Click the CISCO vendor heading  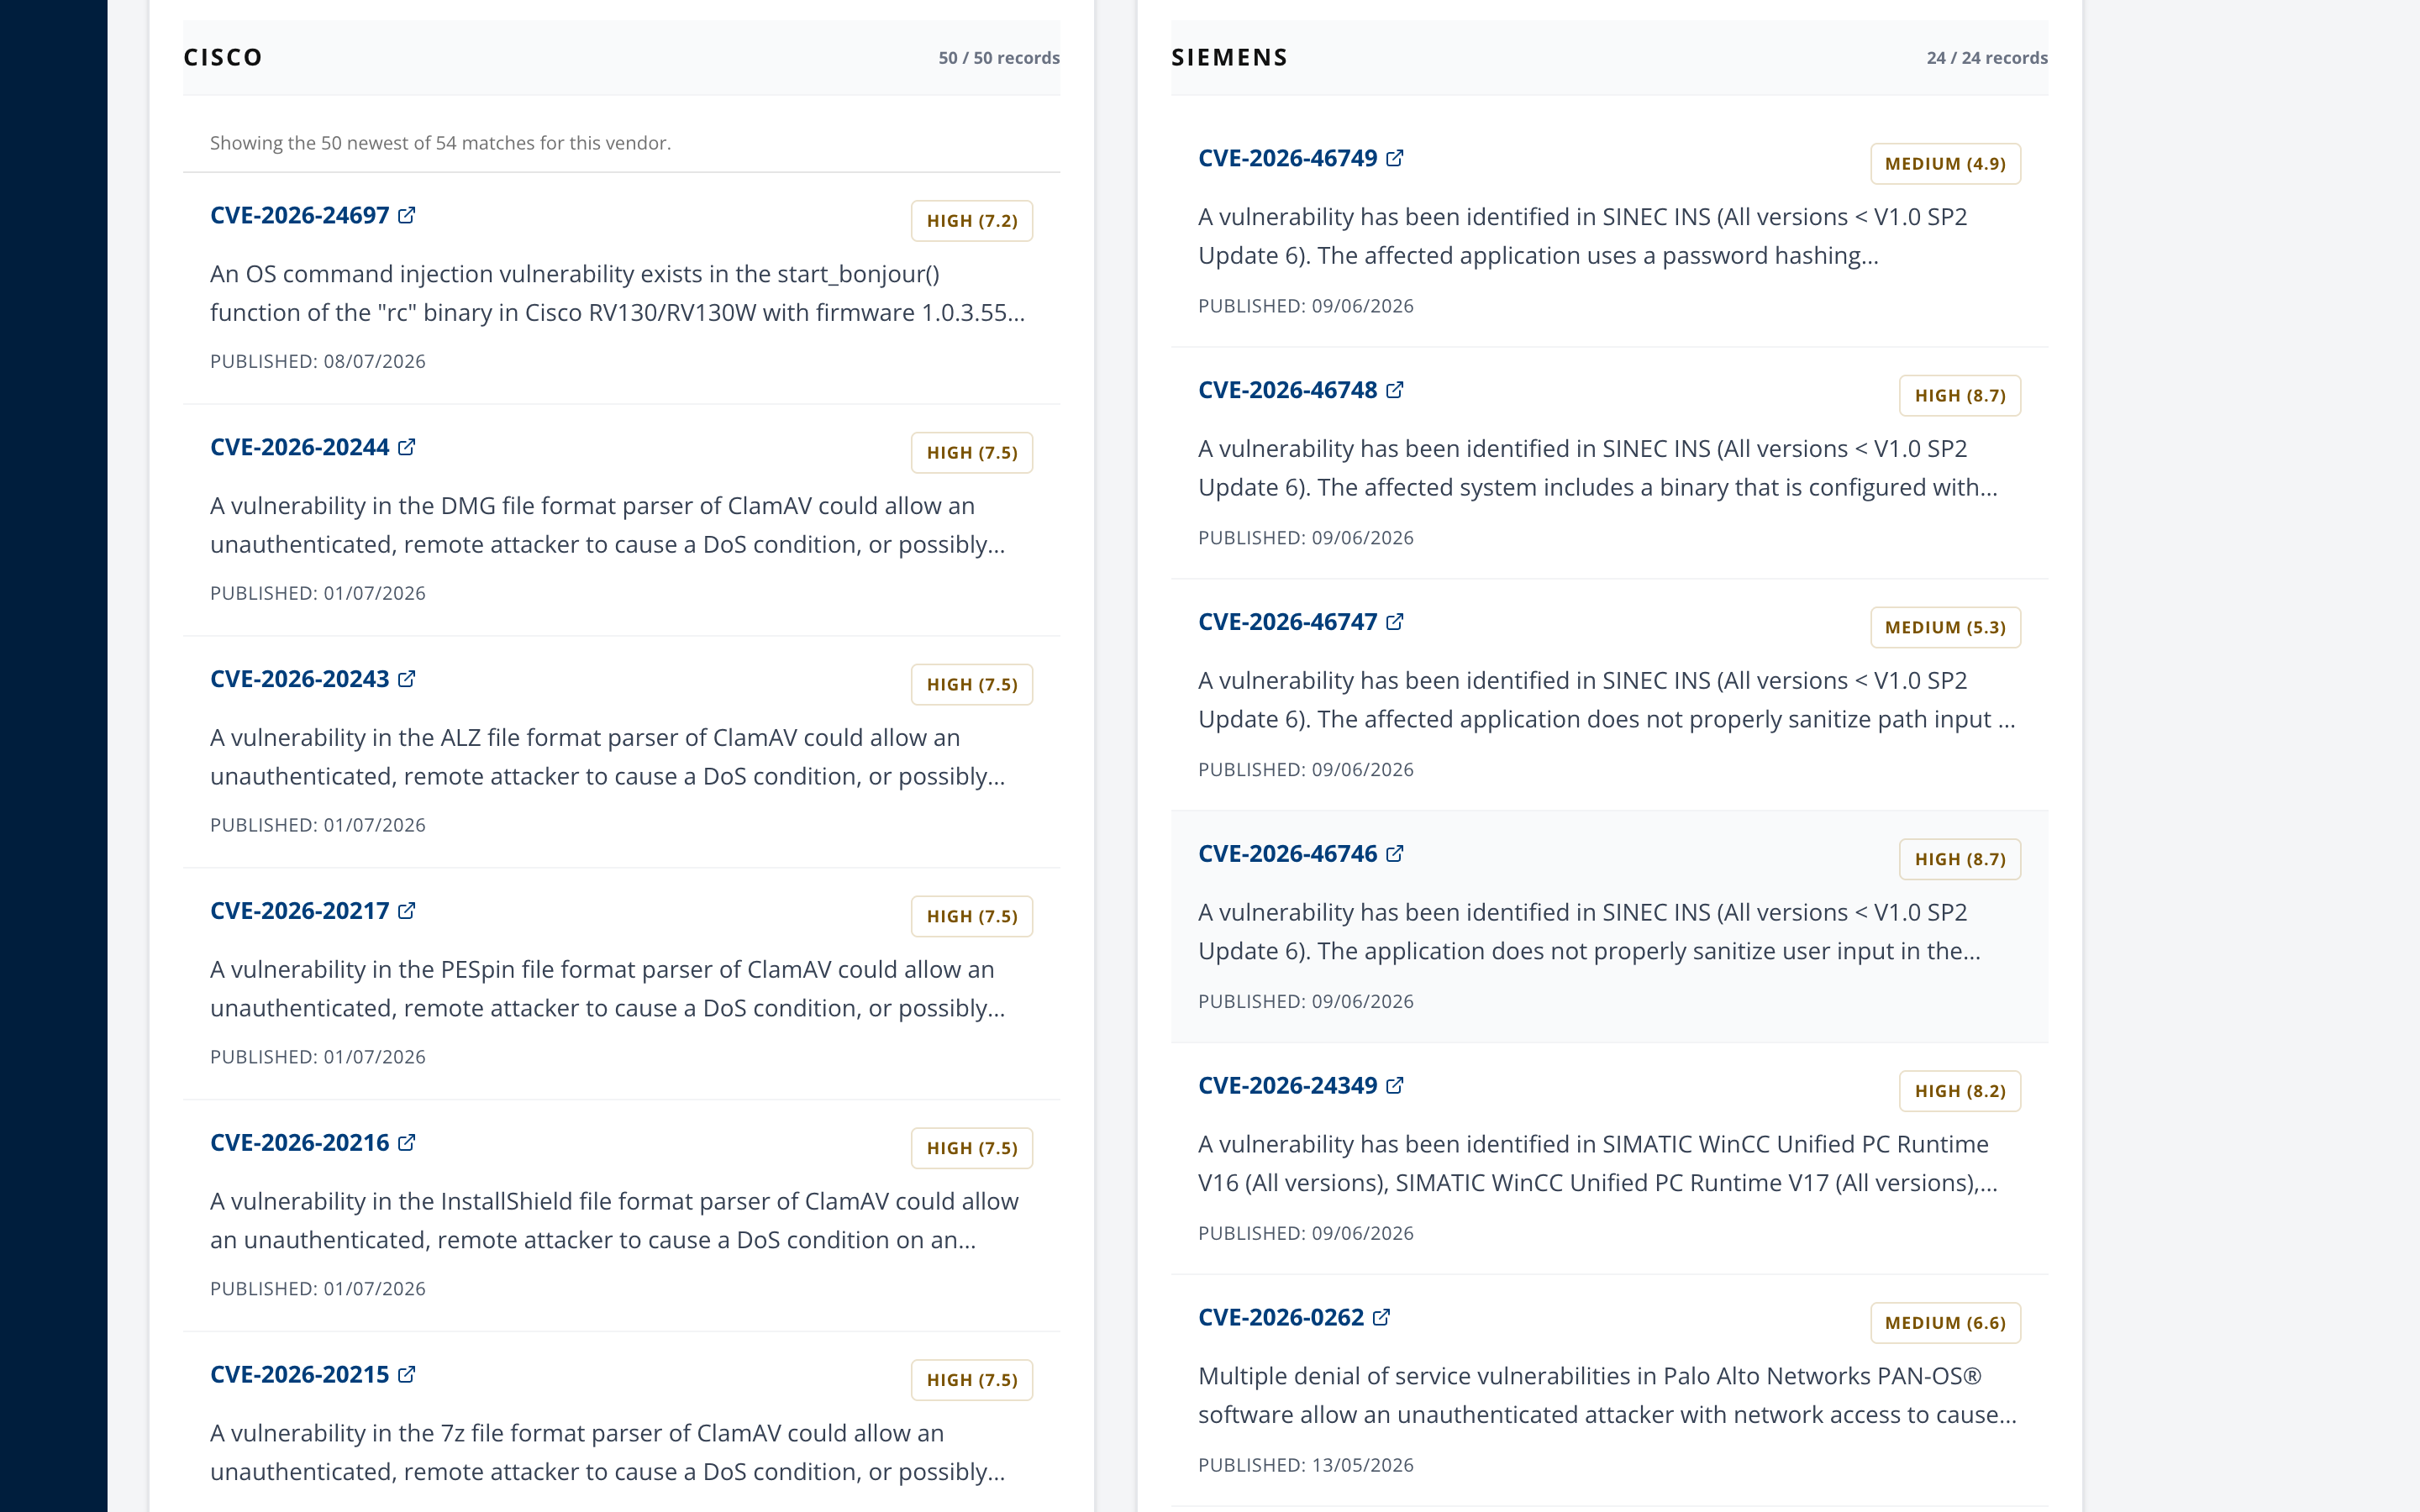coord(223,57)
